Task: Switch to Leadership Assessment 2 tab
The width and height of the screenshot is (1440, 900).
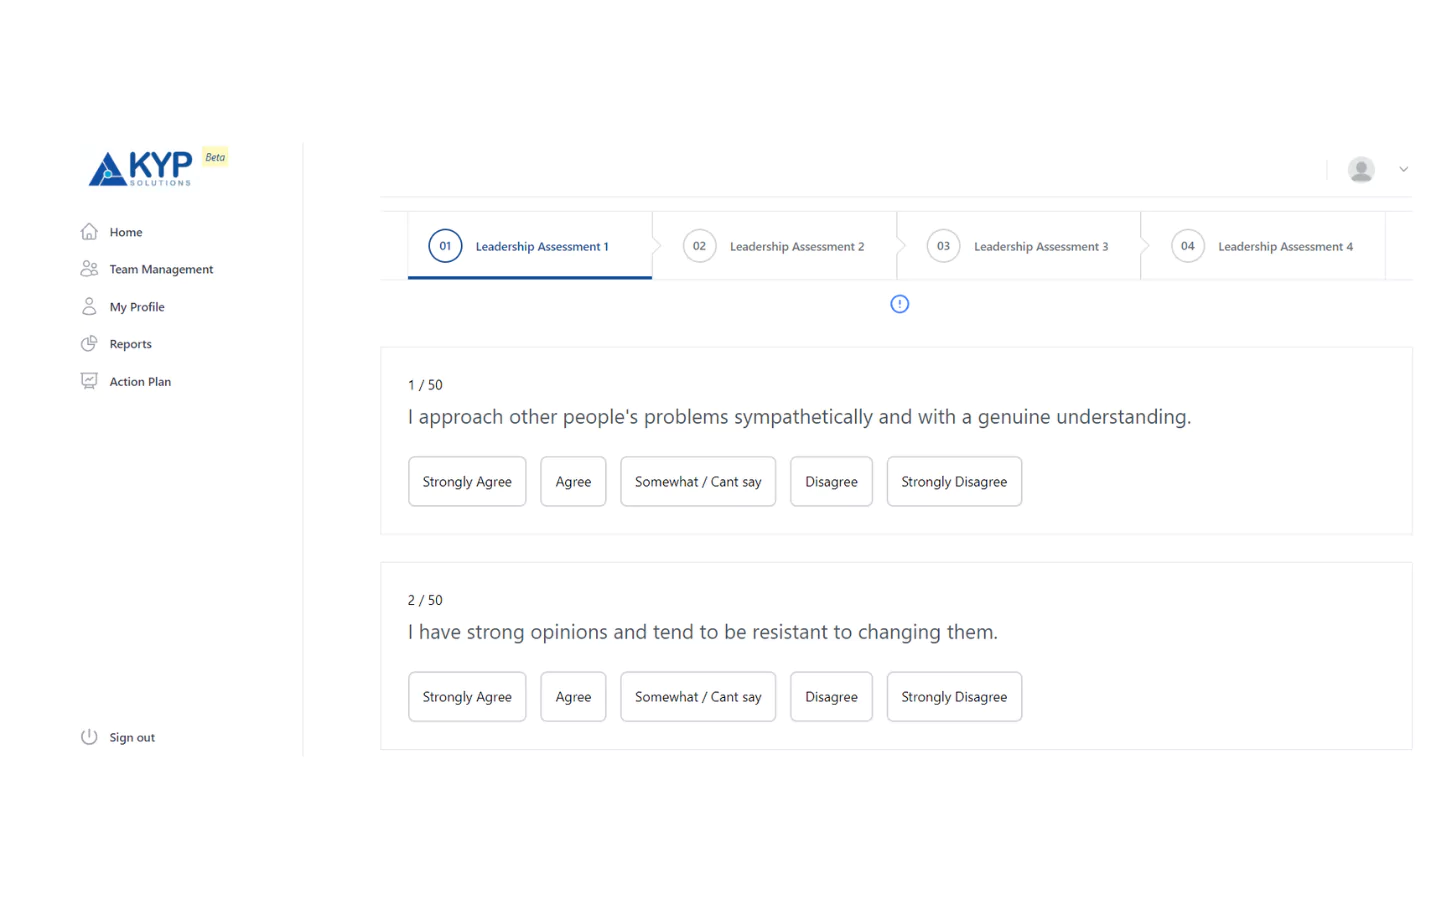Action: pos(774,246)
